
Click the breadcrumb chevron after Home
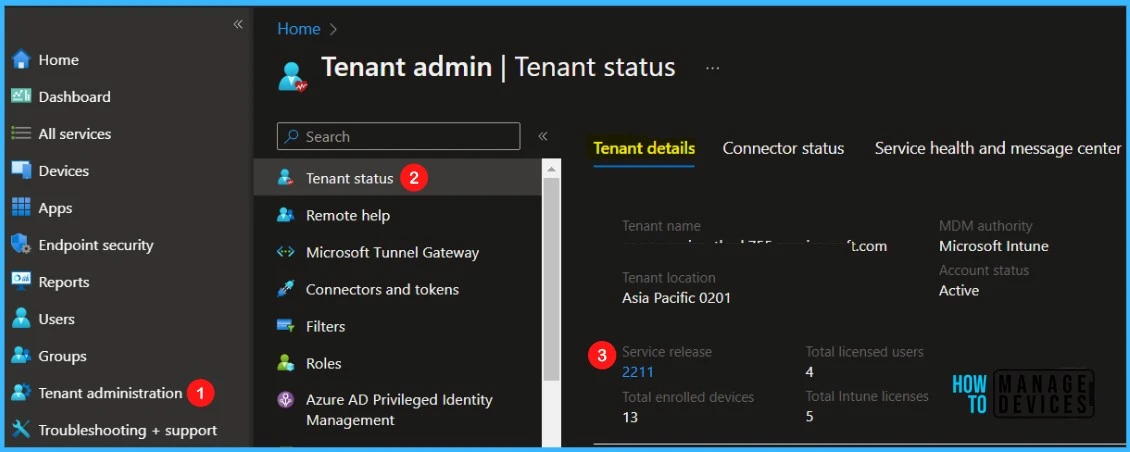(x=333, y=30)
